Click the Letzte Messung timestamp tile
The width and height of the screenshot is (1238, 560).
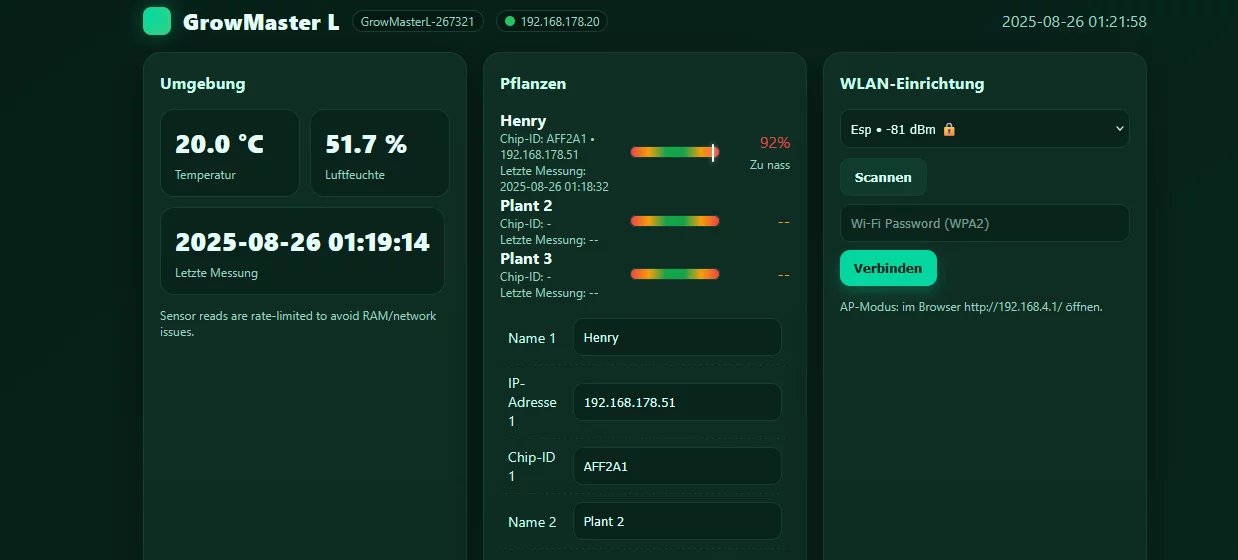click(x=302, y=251)
